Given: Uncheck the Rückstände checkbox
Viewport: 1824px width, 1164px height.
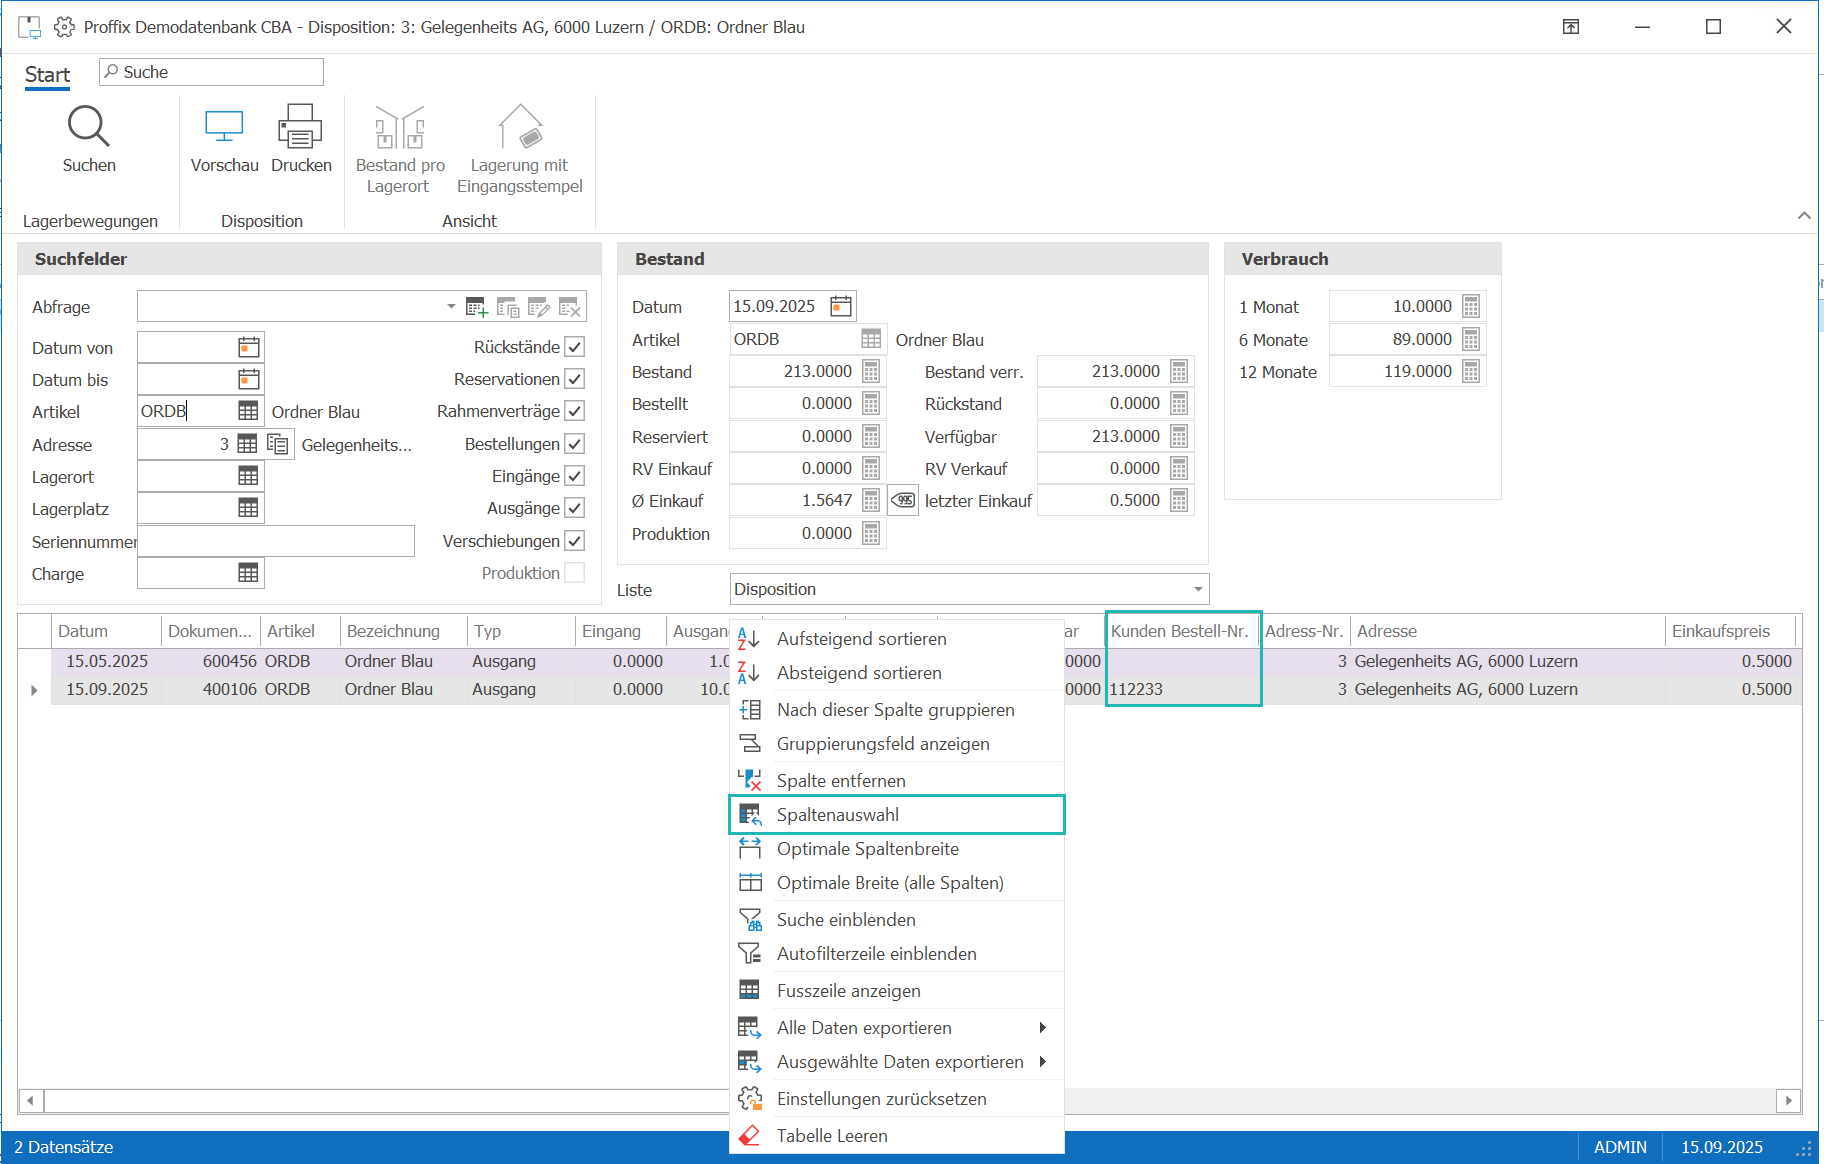Looking at the screenshot, I should coord(575,347).
